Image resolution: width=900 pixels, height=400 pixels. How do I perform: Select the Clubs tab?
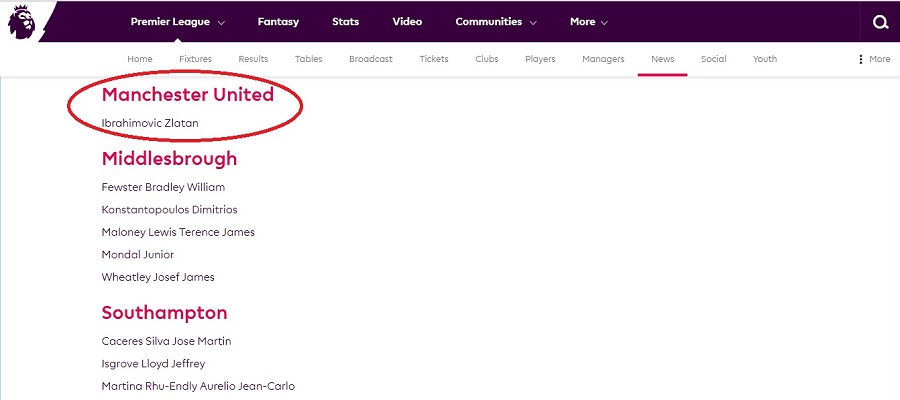click(487, 59)
